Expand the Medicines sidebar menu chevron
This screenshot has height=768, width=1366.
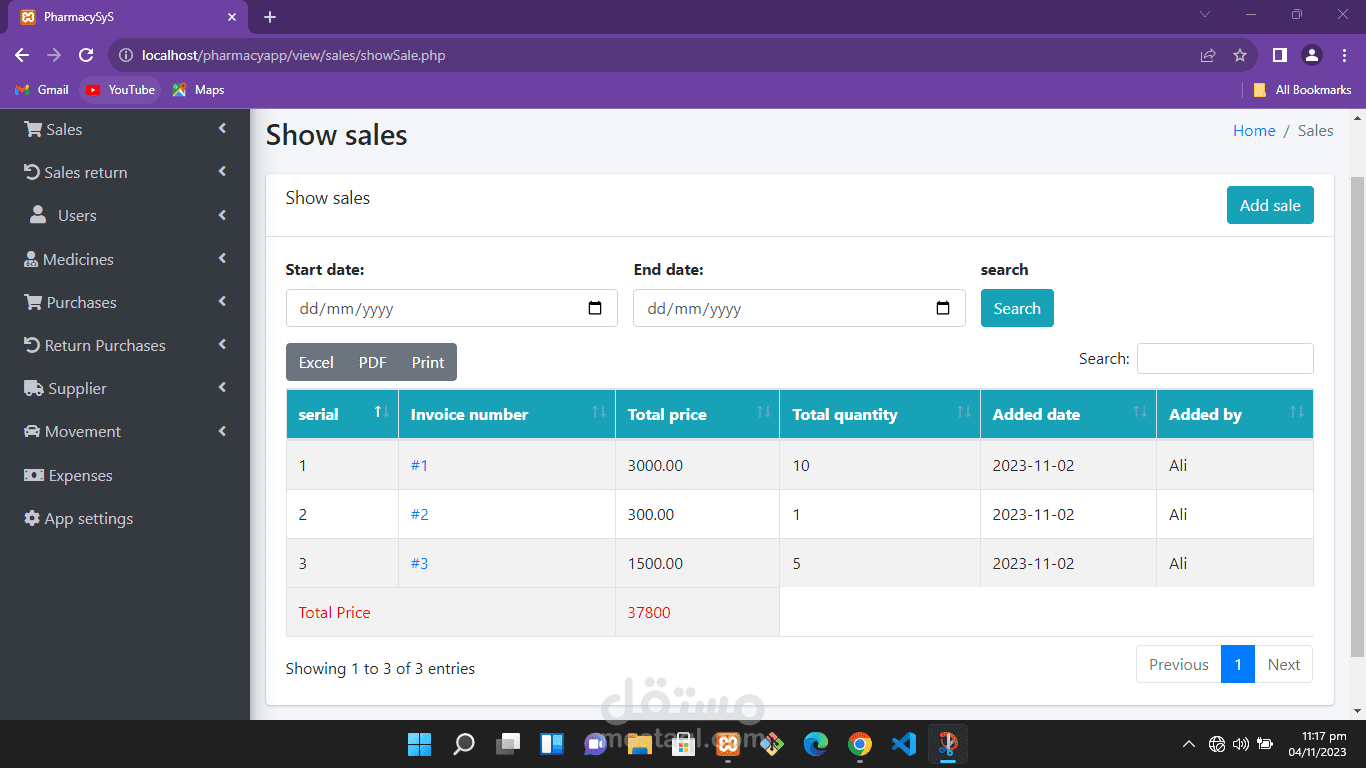(222, 259)
